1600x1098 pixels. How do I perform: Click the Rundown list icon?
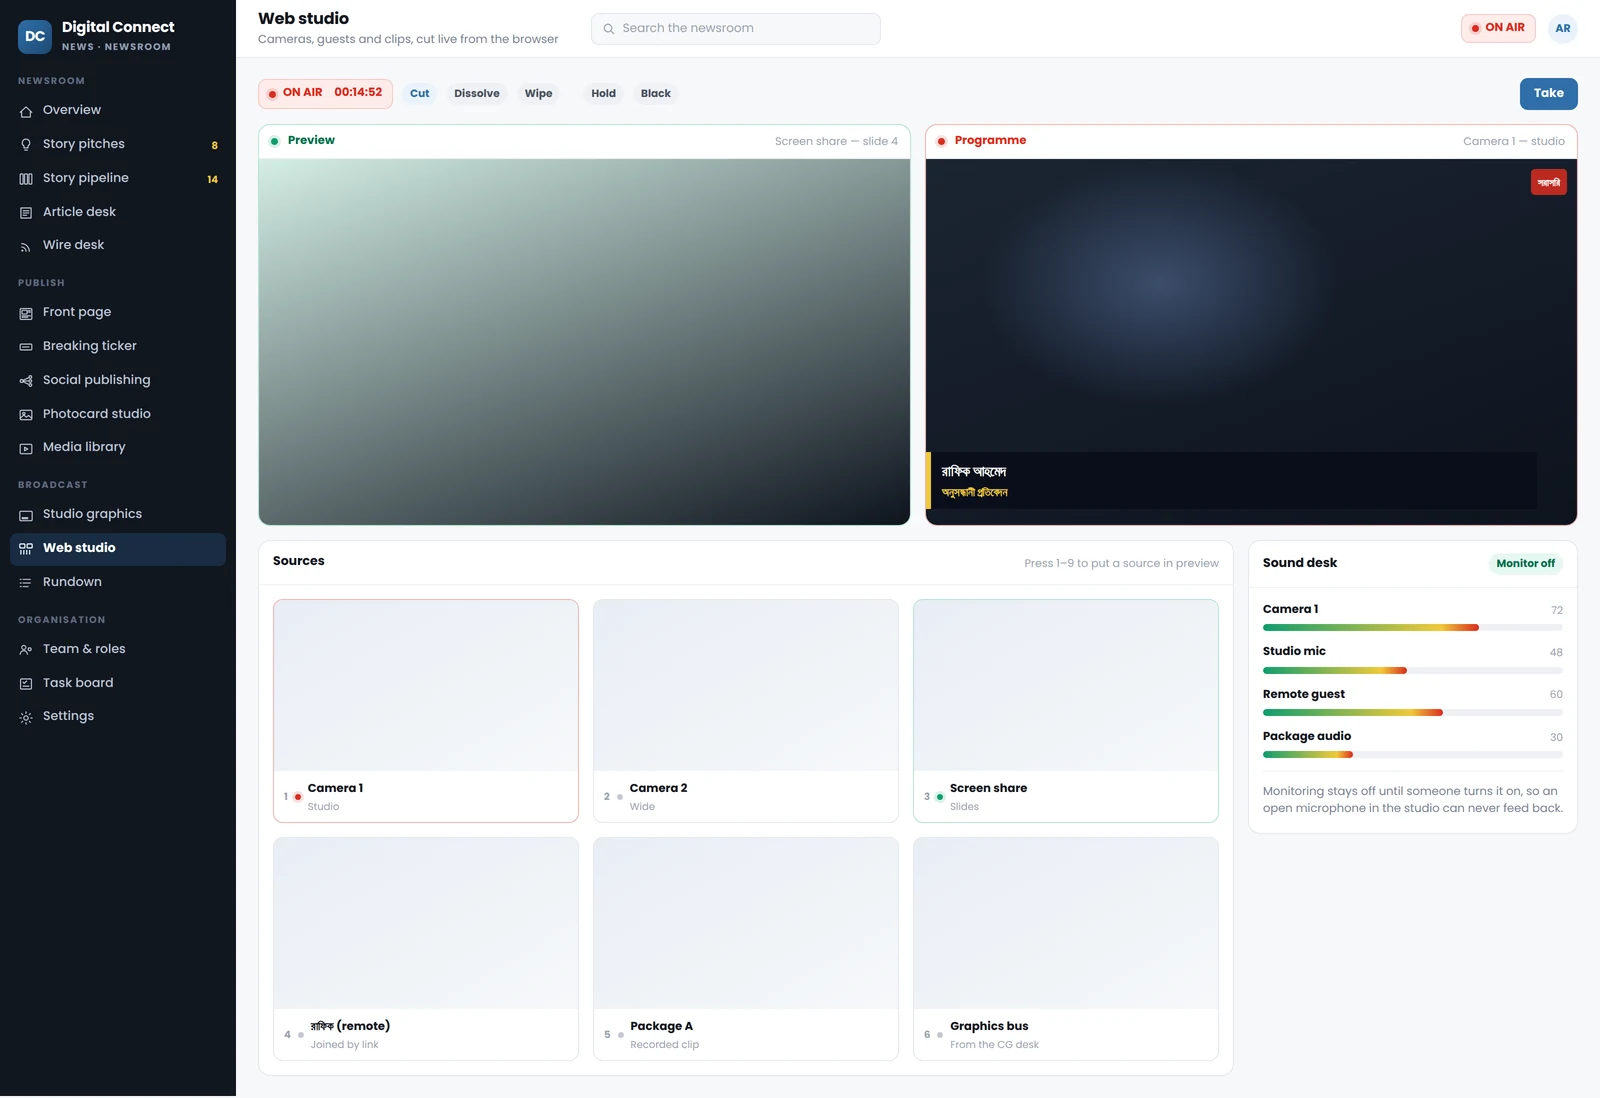[x=26, y=583]
